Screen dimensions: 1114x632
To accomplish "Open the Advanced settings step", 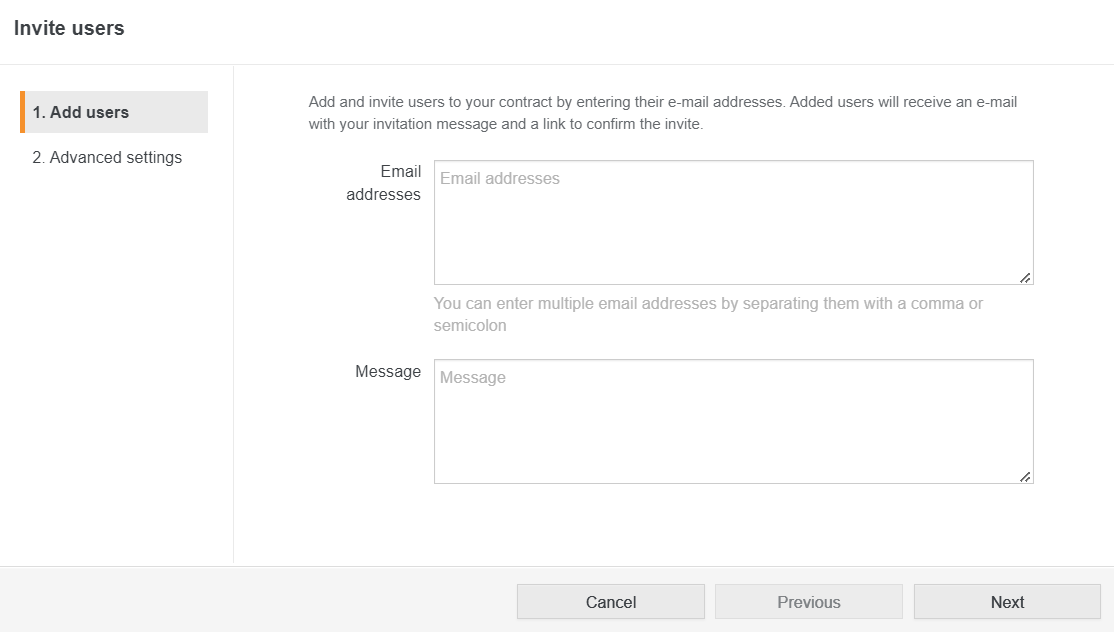I will [107, 157].
